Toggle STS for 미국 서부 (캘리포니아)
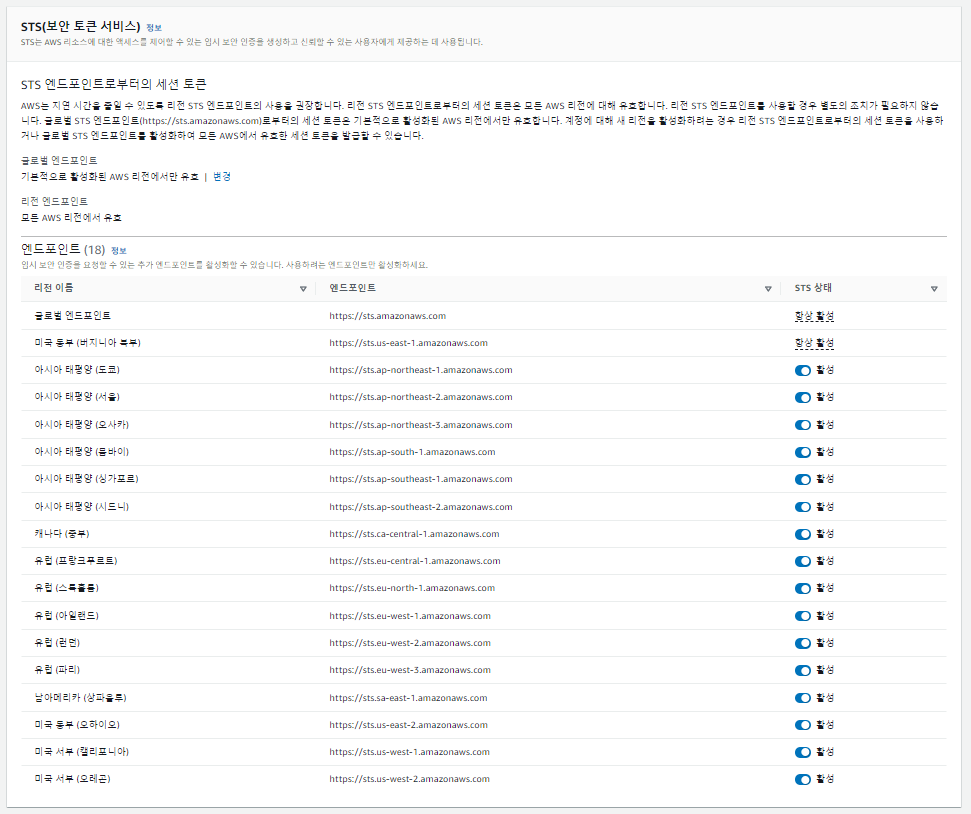This screenshot has height=814, width=971. point(803,752)
